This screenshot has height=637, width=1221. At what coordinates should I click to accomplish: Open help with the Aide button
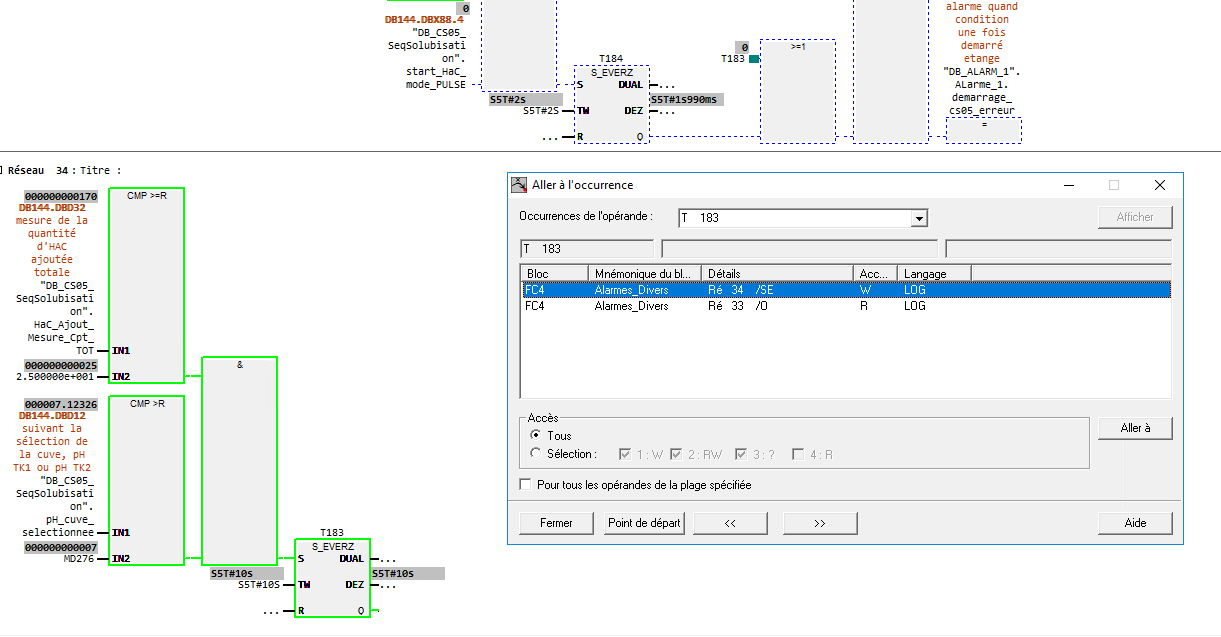point(1134,523)
